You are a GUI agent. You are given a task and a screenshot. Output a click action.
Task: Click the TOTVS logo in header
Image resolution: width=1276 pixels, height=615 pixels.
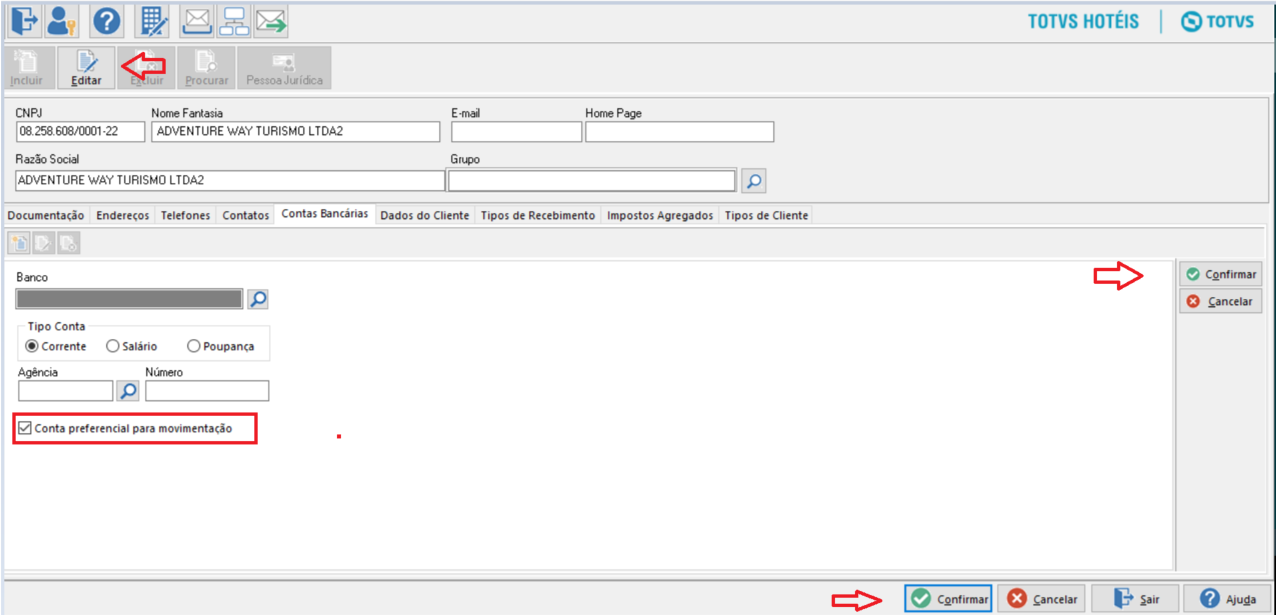click(x=1217, y=21)
